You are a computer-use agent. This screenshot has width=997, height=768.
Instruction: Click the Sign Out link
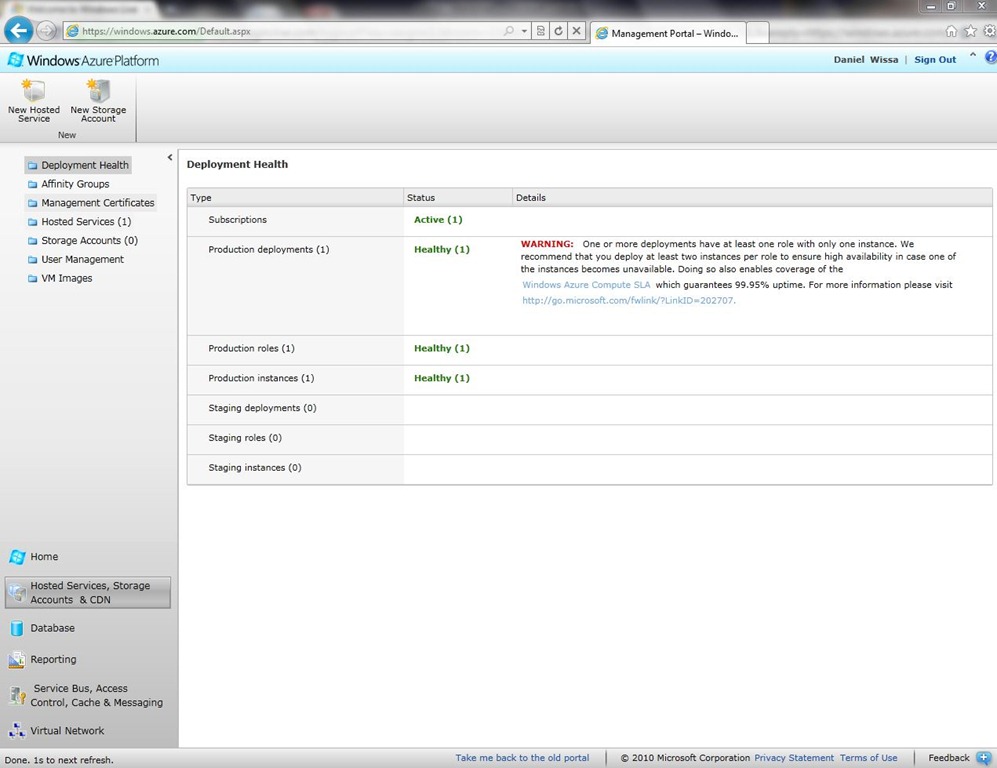(935, 60)
